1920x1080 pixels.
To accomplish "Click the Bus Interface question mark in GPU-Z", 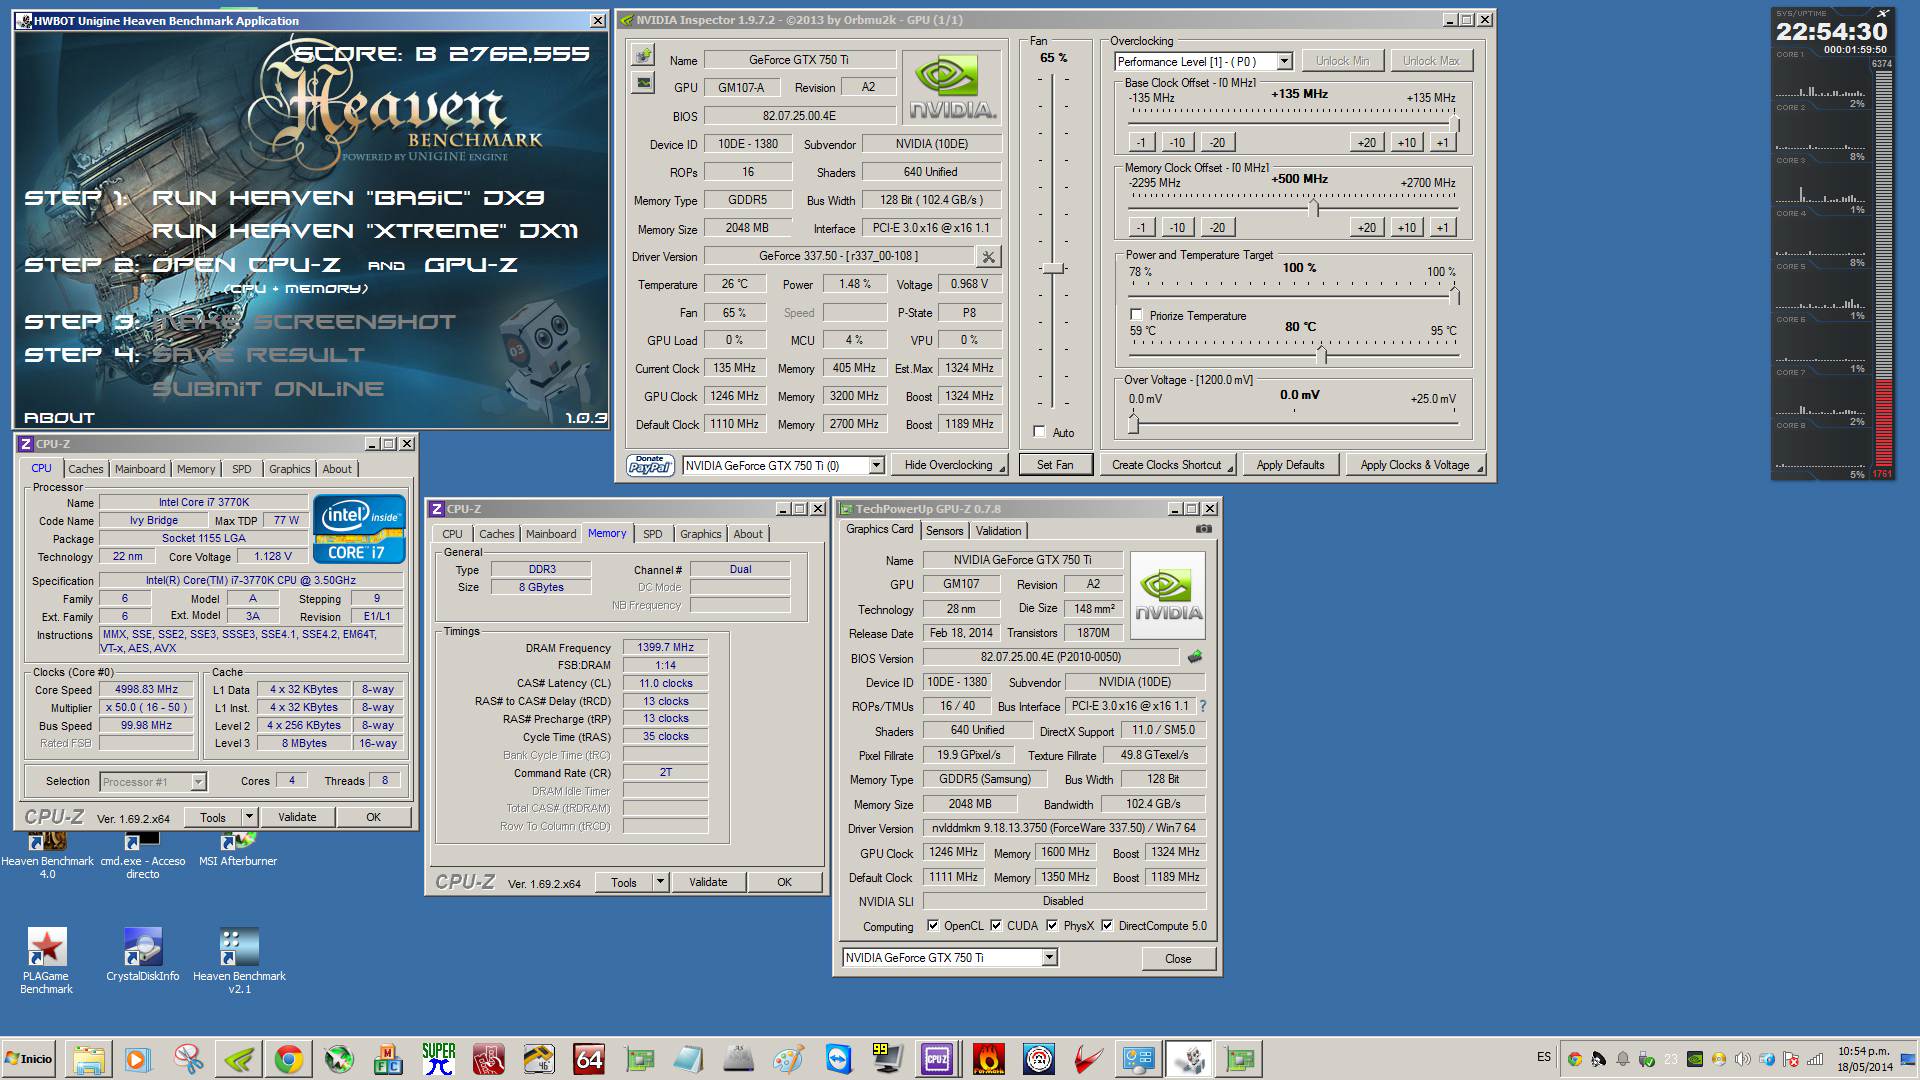I will click(x=1202, y=706).
